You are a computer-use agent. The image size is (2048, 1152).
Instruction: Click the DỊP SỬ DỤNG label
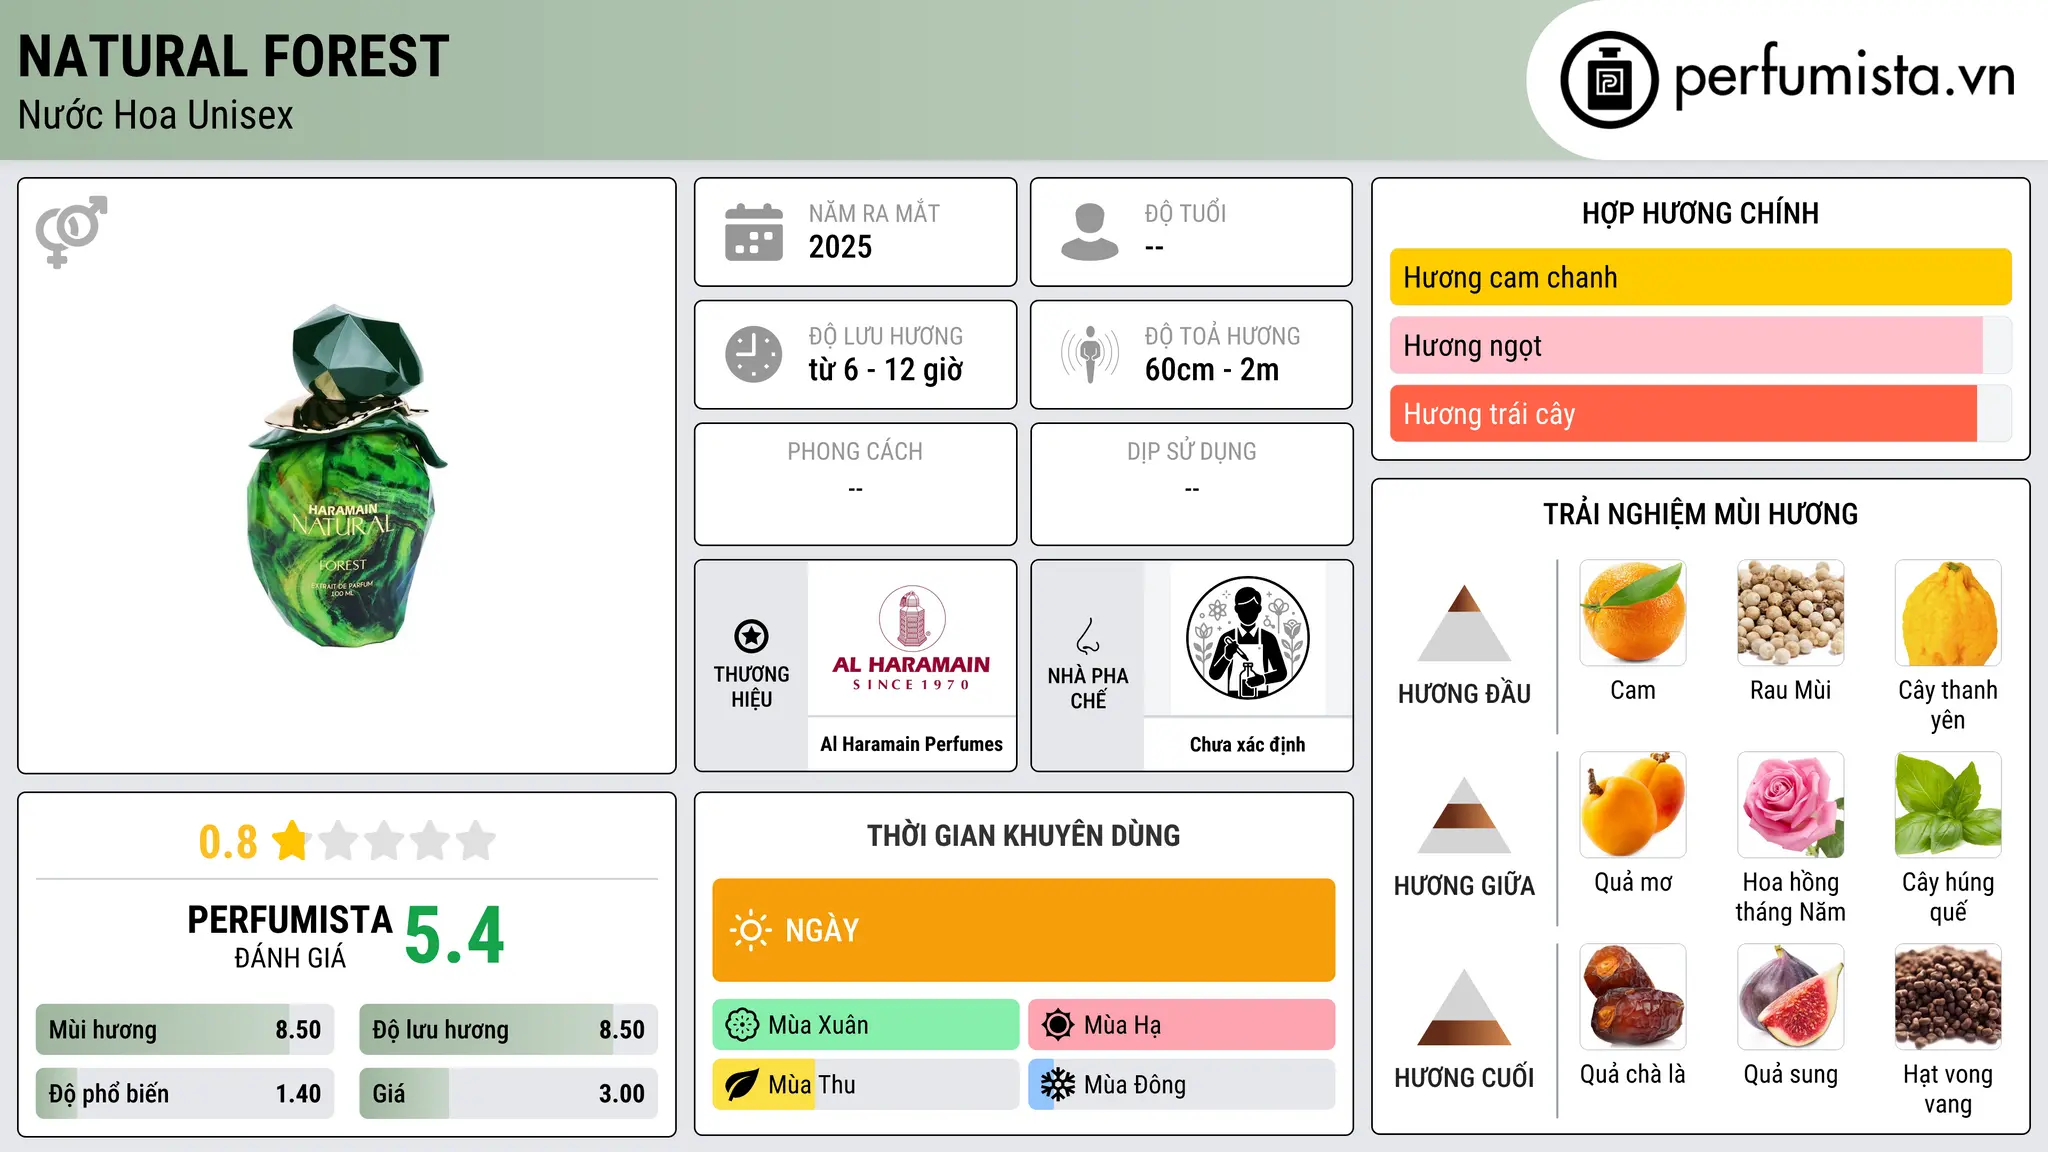coord(1191,452)
